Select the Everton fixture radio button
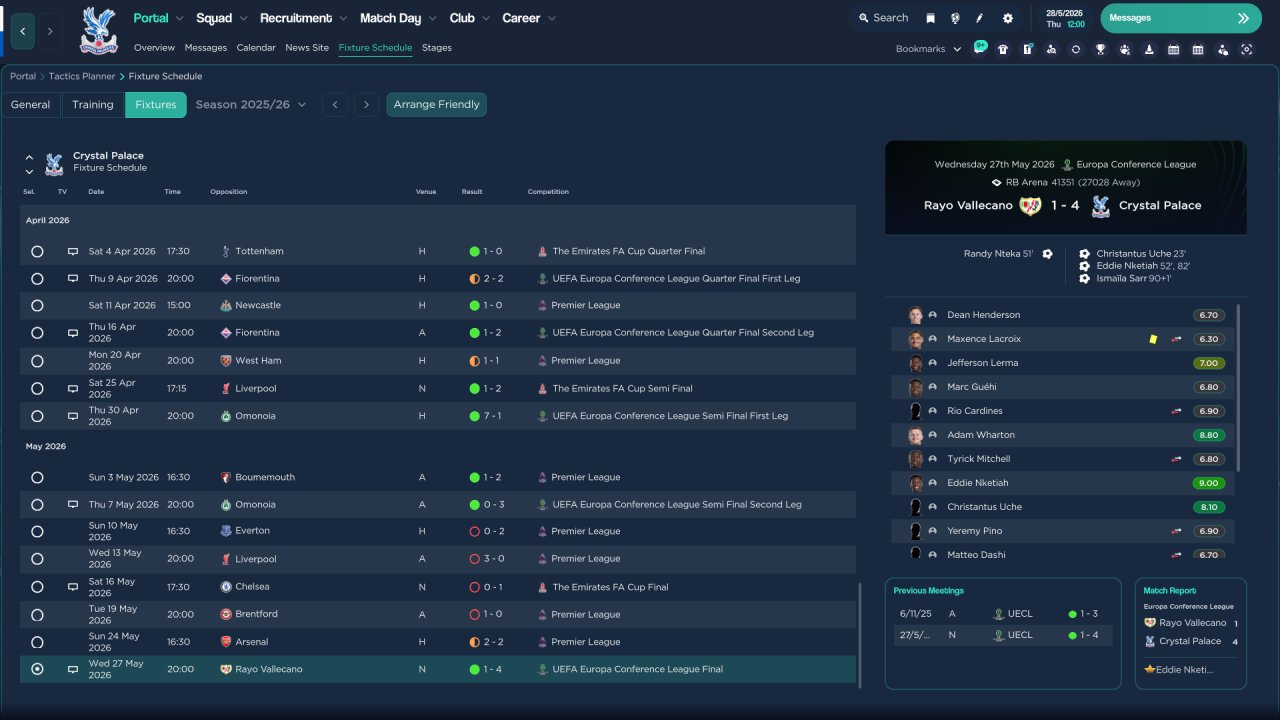Image resolution: width=1280 pixels, height=720 pixels. pos(37,531)
